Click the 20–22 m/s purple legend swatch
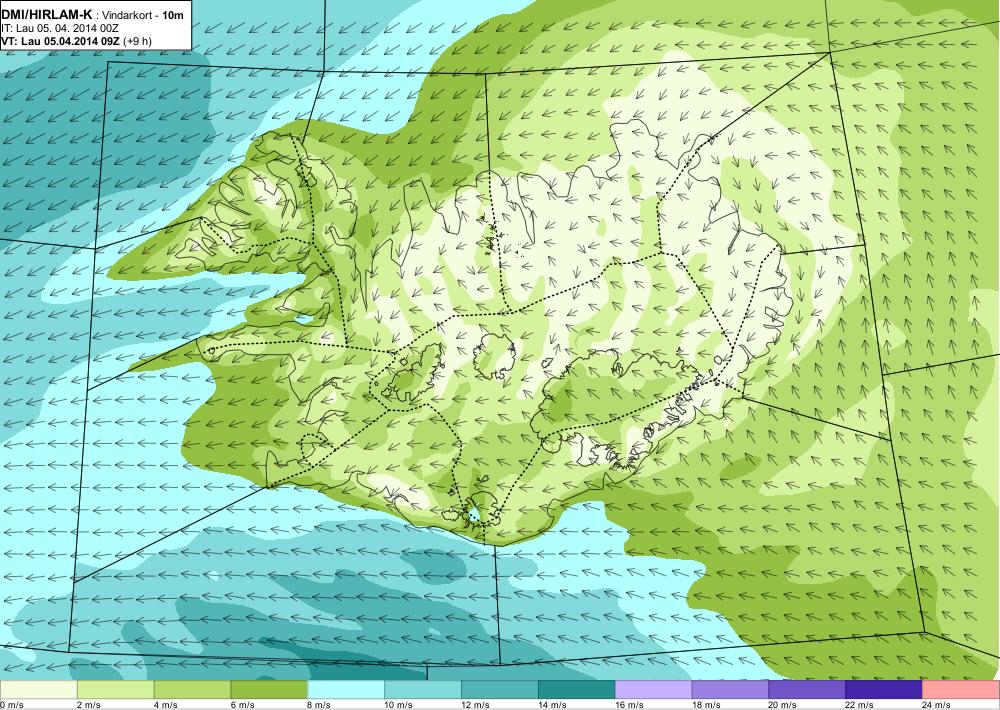The height and width of the screenshot is (710, 1000). tap(807, 690)
